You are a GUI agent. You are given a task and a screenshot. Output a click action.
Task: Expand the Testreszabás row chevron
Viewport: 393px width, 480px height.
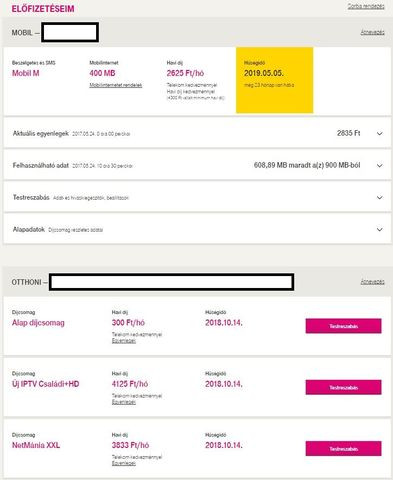379,198
